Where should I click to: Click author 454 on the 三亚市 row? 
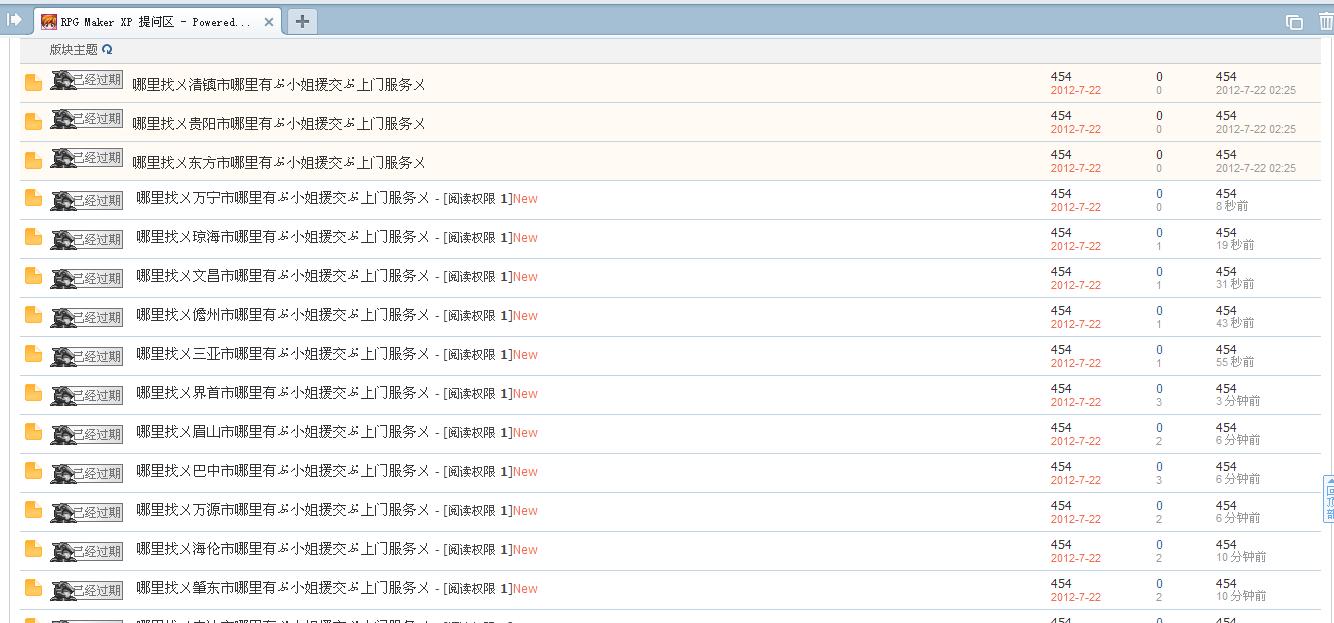(x=1061, y=350)
